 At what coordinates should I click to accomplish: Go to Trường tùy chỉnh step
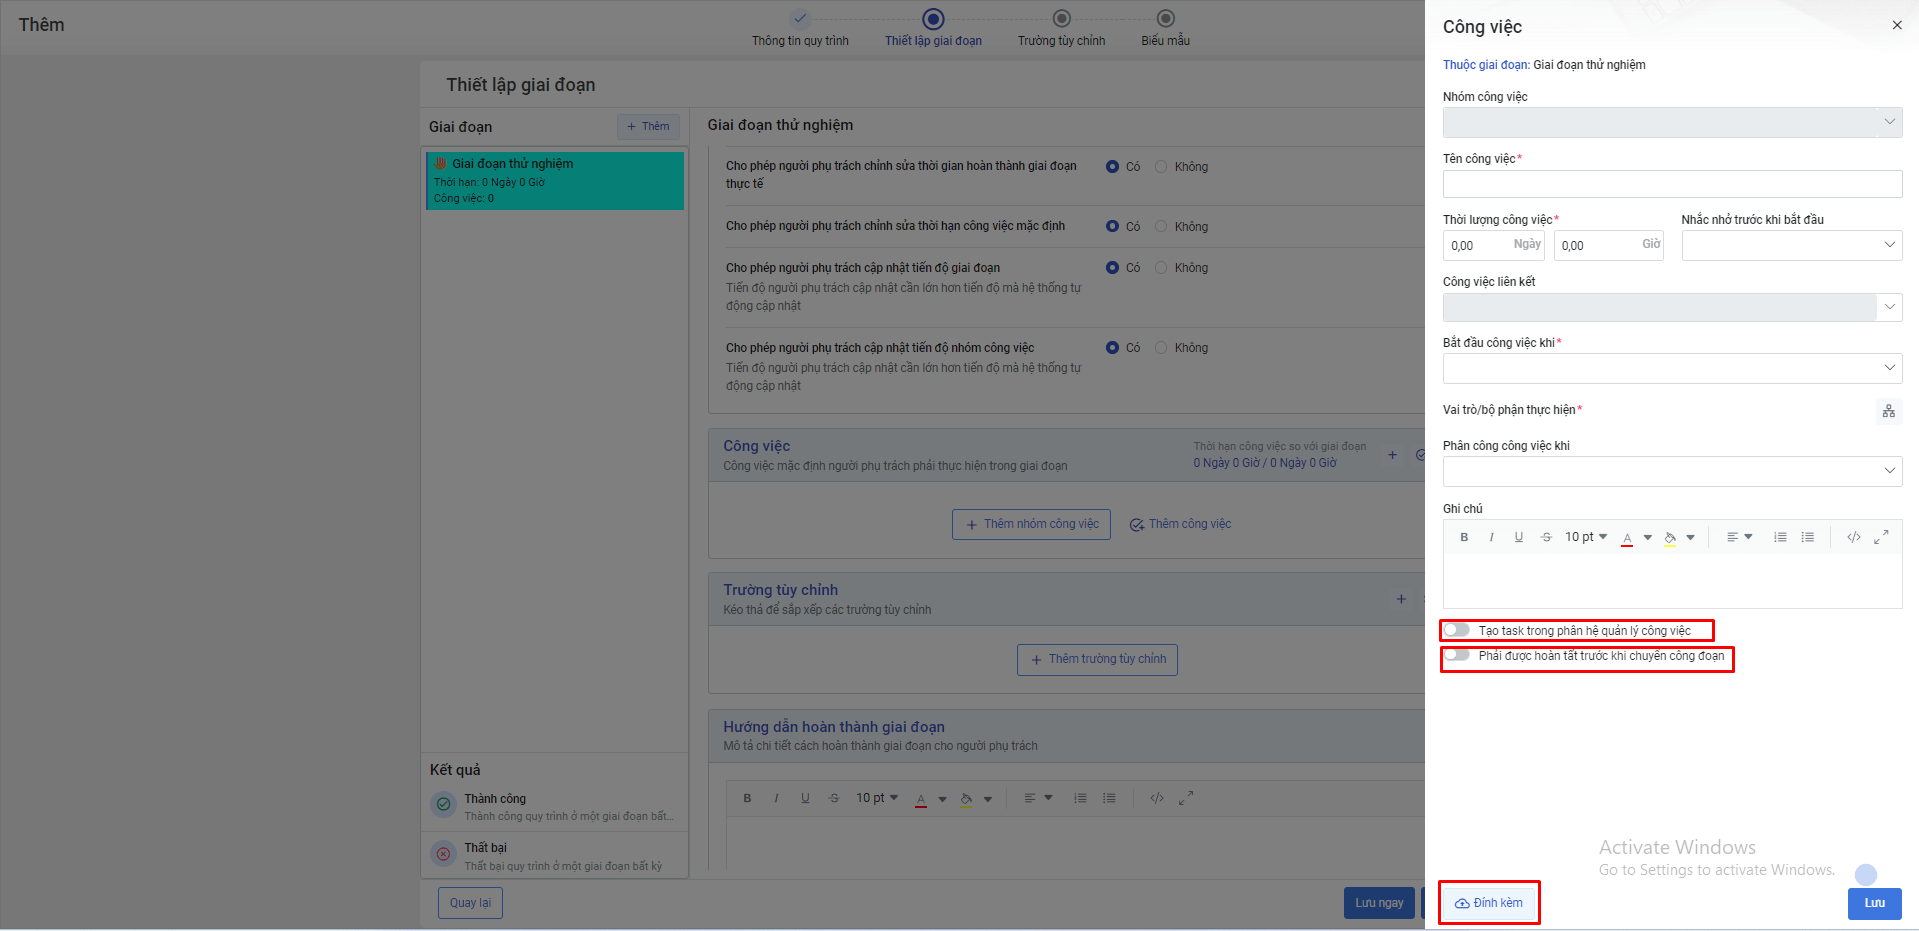click(x=1061, y=29)
